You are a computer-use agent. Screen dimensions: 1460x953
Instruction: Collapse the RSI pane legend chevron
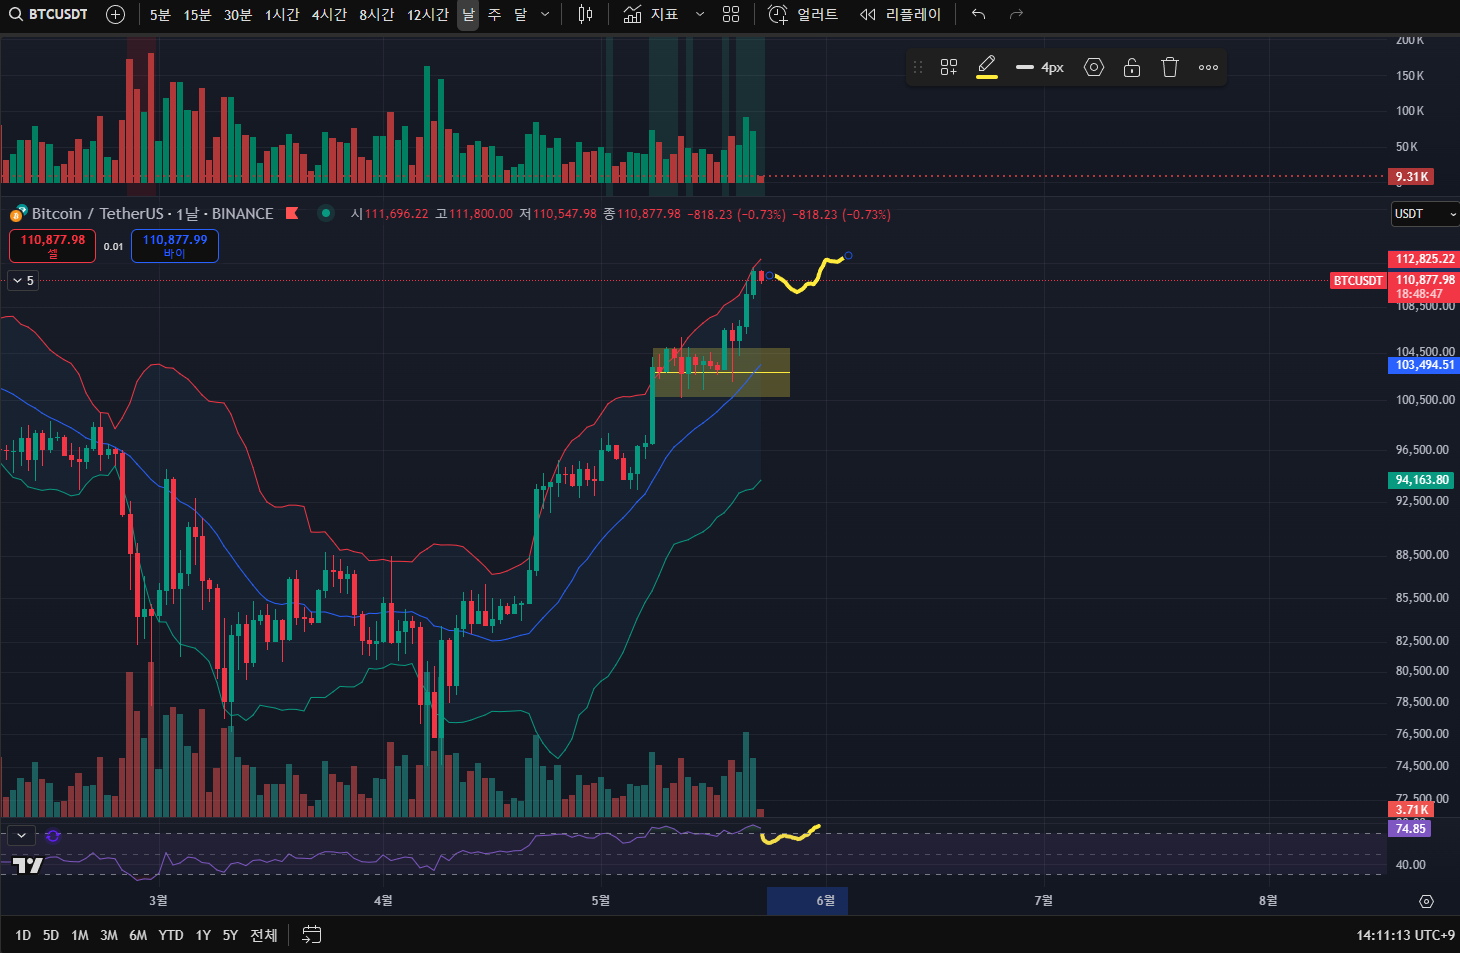click(21, 835)
